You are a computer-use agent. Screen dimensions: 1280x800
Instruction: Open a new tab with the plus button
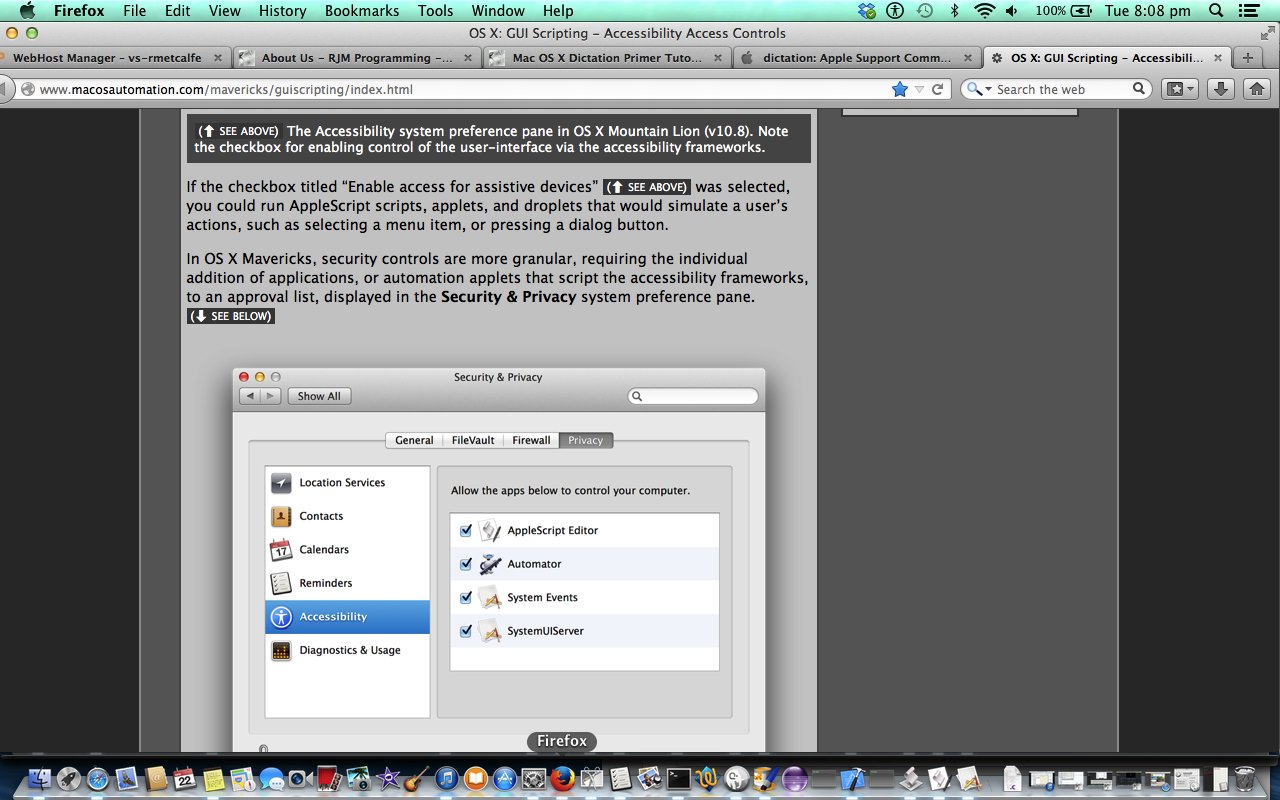point(1247,58)
